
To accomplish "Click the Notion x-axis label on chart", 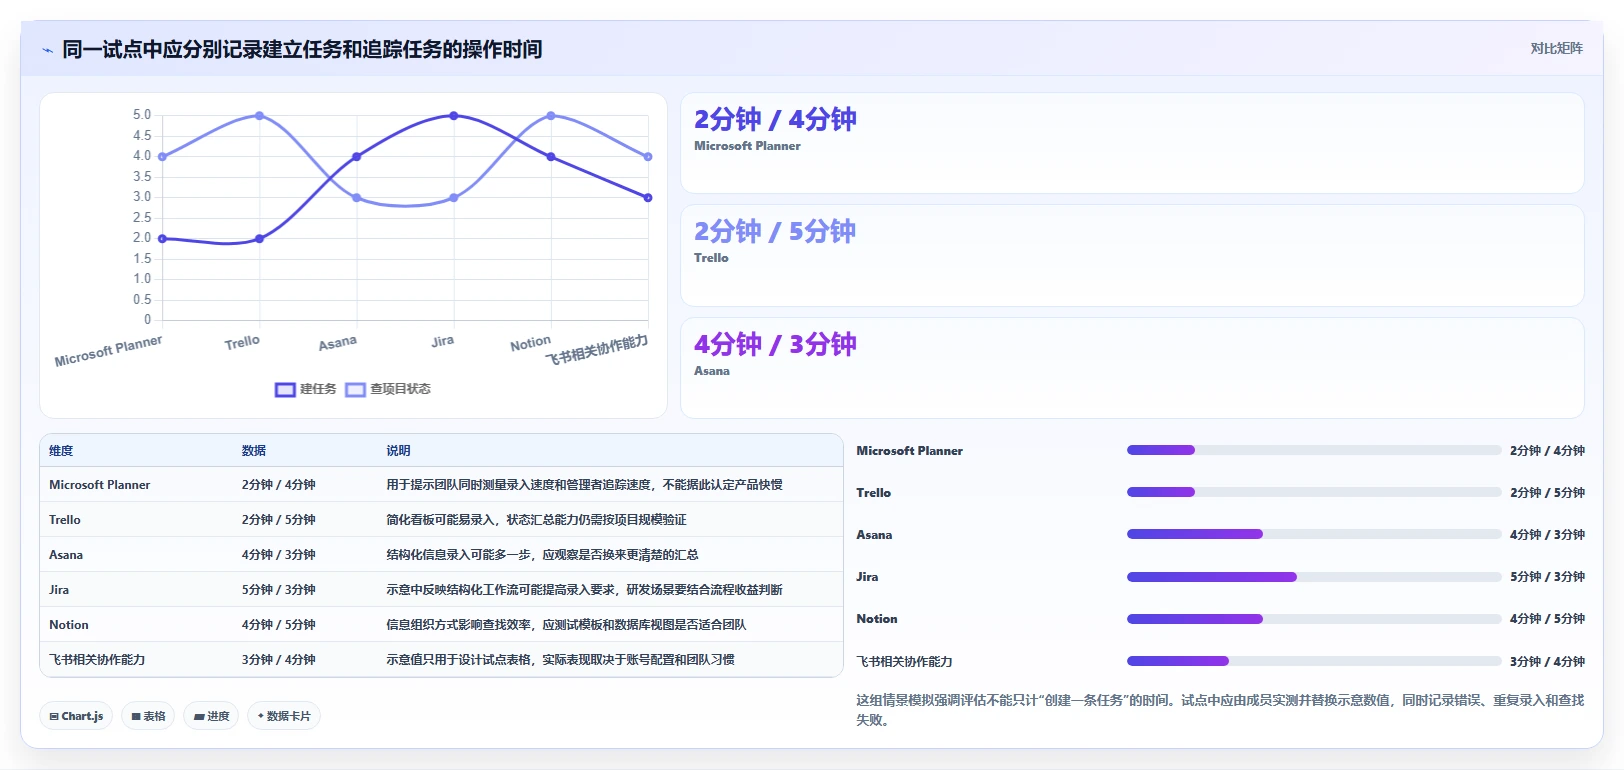I will (530, 343).
